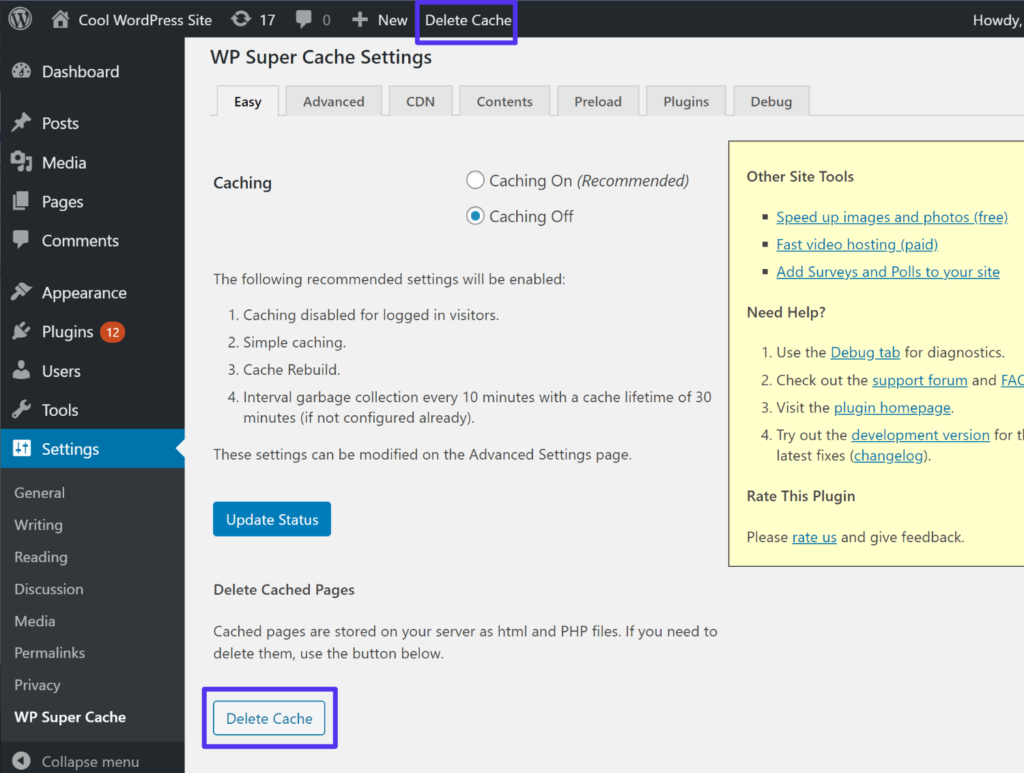Switch to the Advanced tab
1024x773 pixels.
pyautogui.click(x=333, y=100)
